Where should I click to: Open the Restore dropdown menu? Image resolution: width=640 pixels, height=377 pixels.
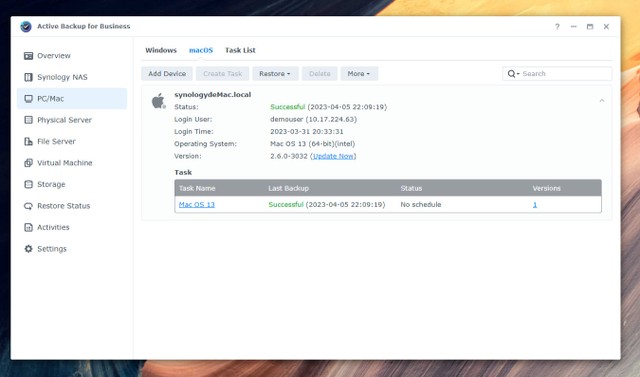point(275,74)
